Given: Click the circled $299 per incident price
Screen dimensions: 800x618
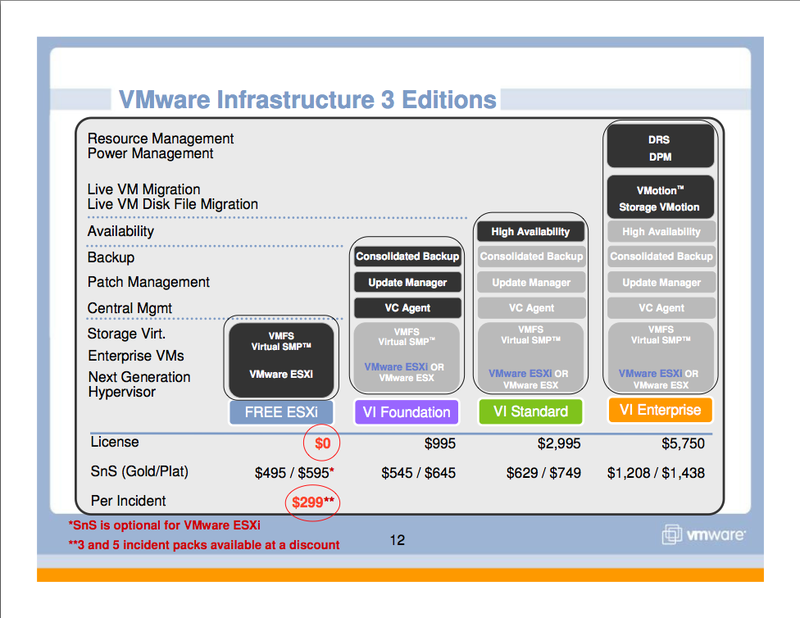Looking at the screenshot, I should click(x=314, y=502).
